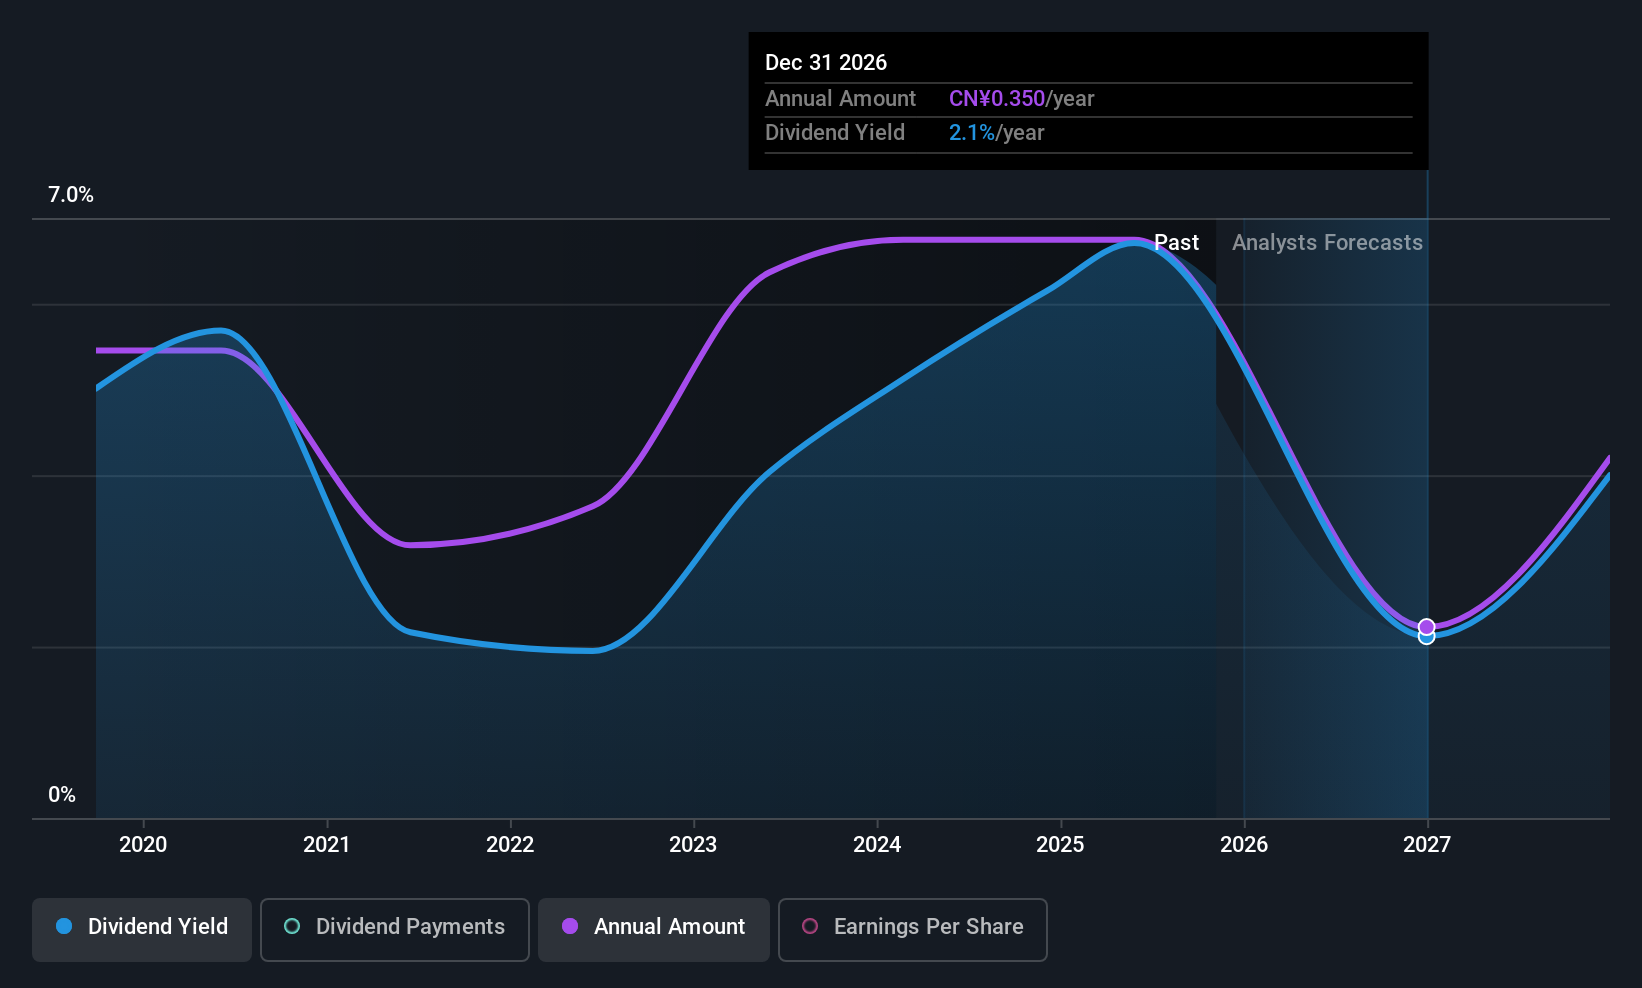Click the Dec 31 2026 tooltip title
1642x988 pixels.
(826, 63)
